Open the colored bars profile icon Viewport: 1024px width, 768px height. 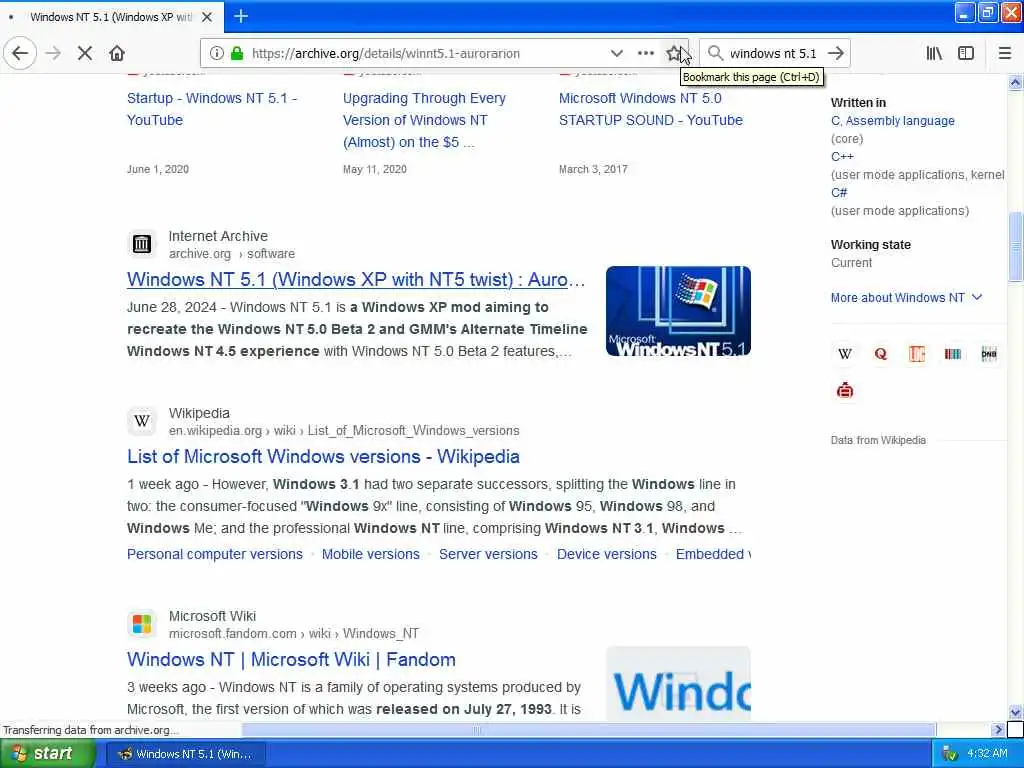tap(953, 354)
